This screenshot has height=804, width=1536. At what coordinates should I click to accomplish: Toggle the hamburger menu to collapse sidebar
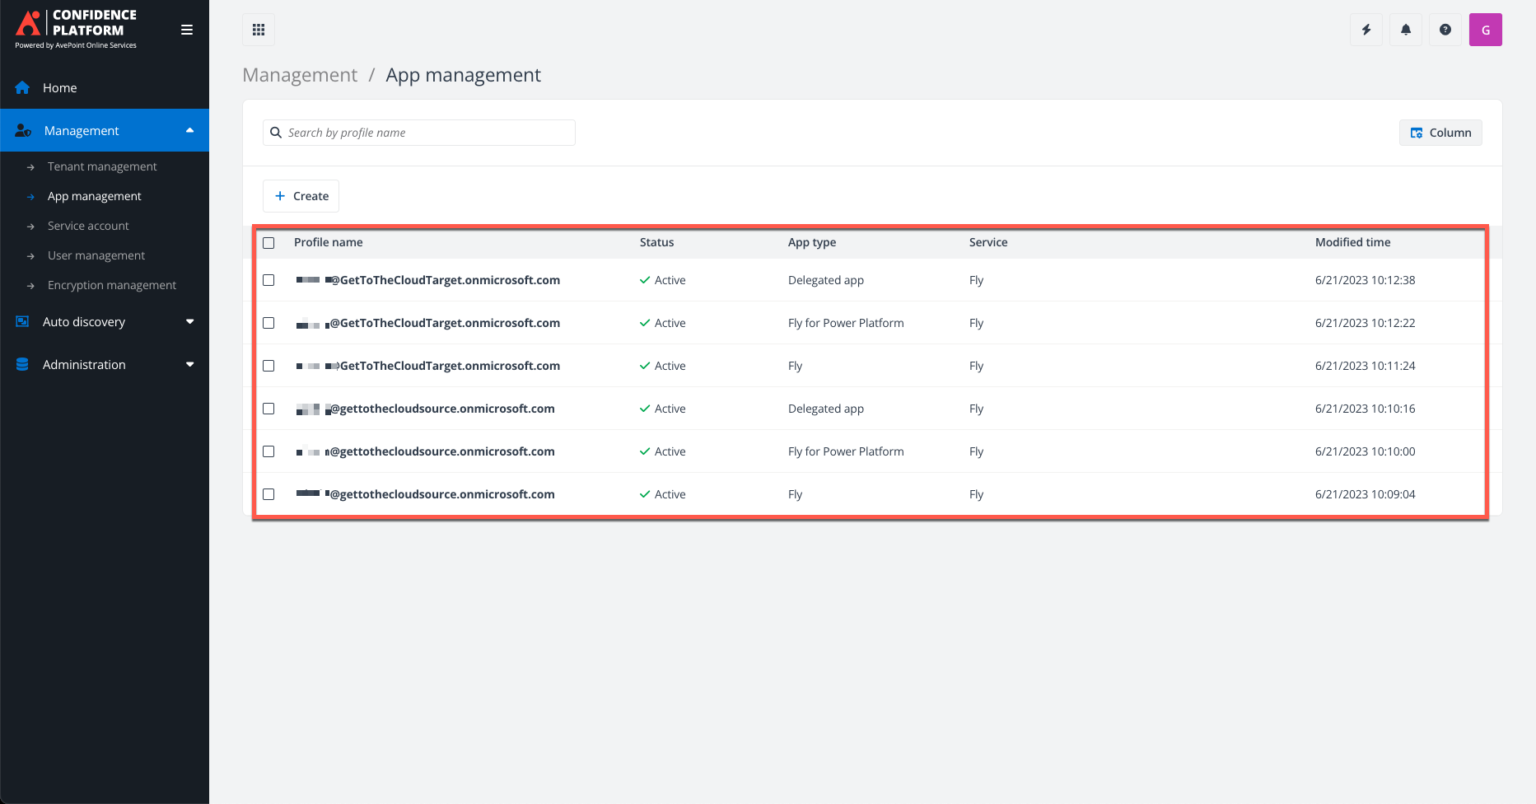click(186, 29)
